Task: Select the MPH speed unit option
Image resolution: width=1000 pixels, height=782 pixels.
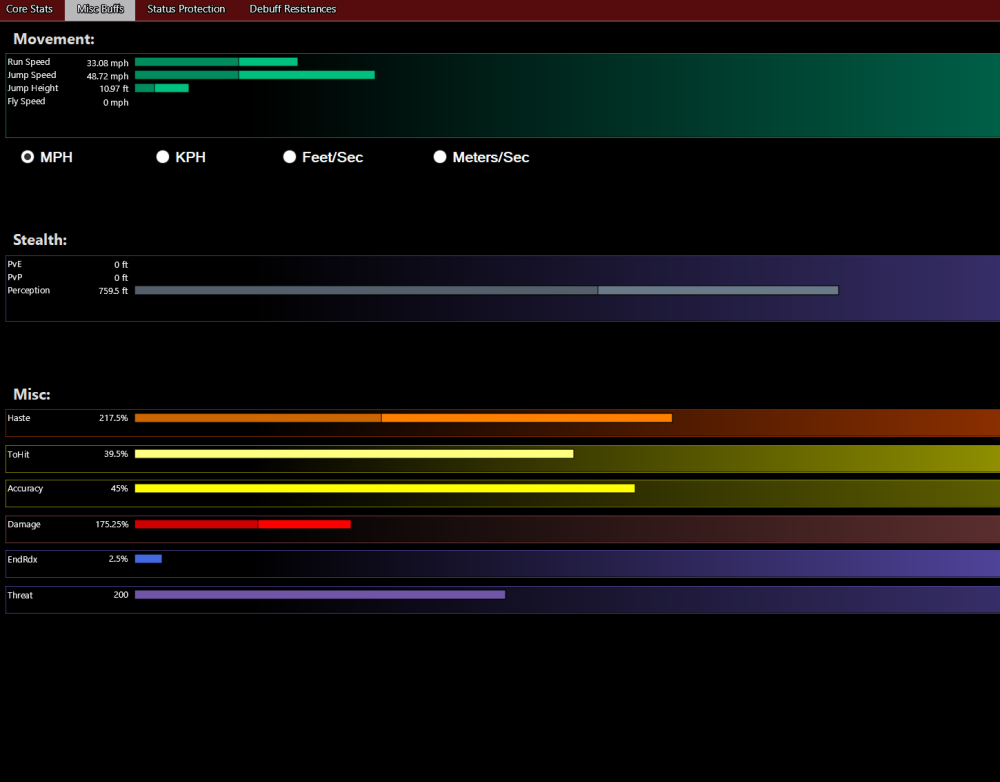Action: [x=28, y=157]
